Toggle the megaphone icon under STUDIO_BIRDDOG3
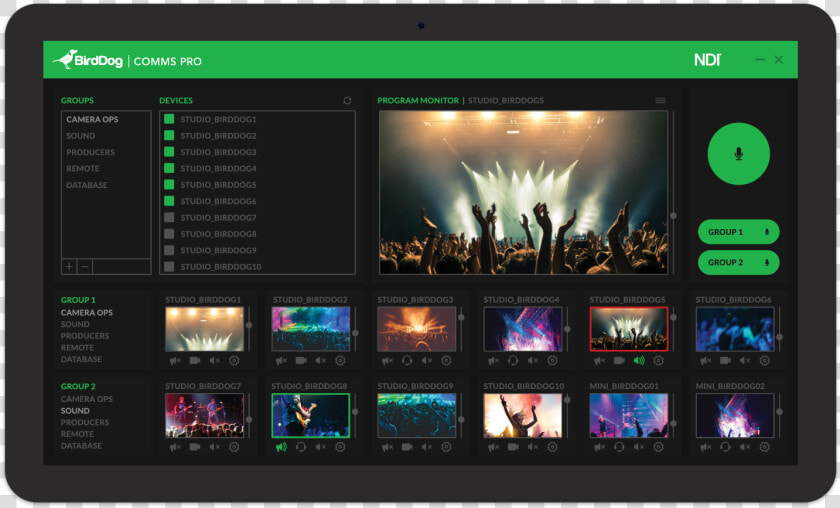 (x=387, y=361)
